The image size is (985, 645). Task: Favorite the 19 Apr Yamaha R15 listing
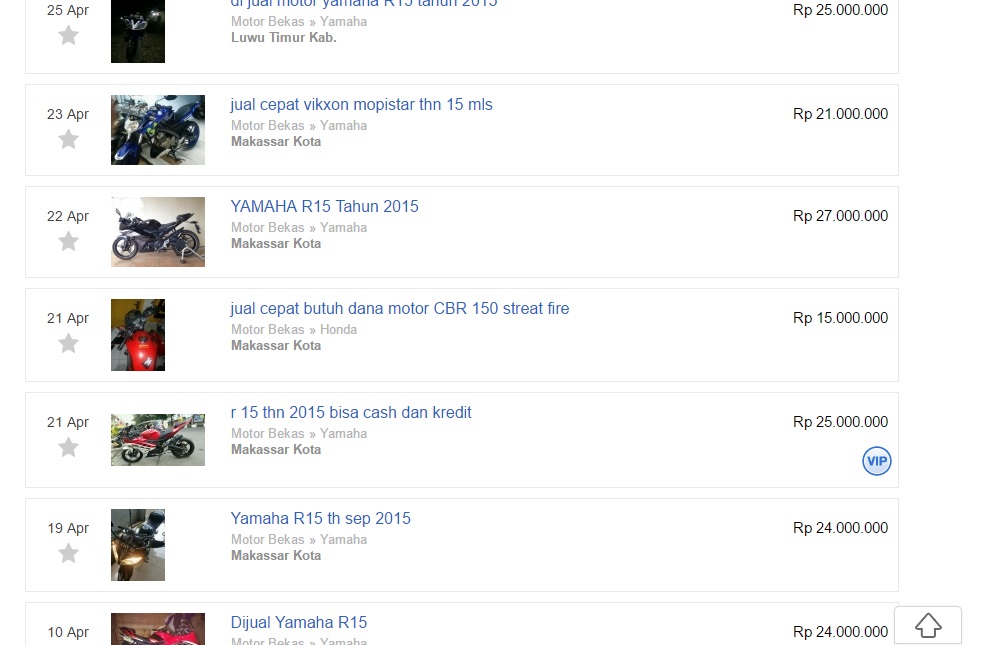coord(68,553)
